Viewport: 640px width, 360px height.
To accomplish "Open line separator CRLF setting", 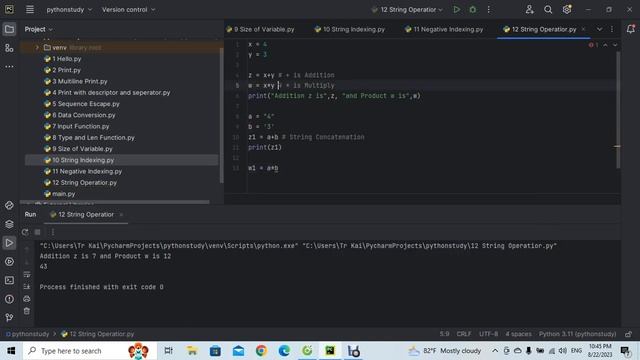I will [x=464, y=334].
